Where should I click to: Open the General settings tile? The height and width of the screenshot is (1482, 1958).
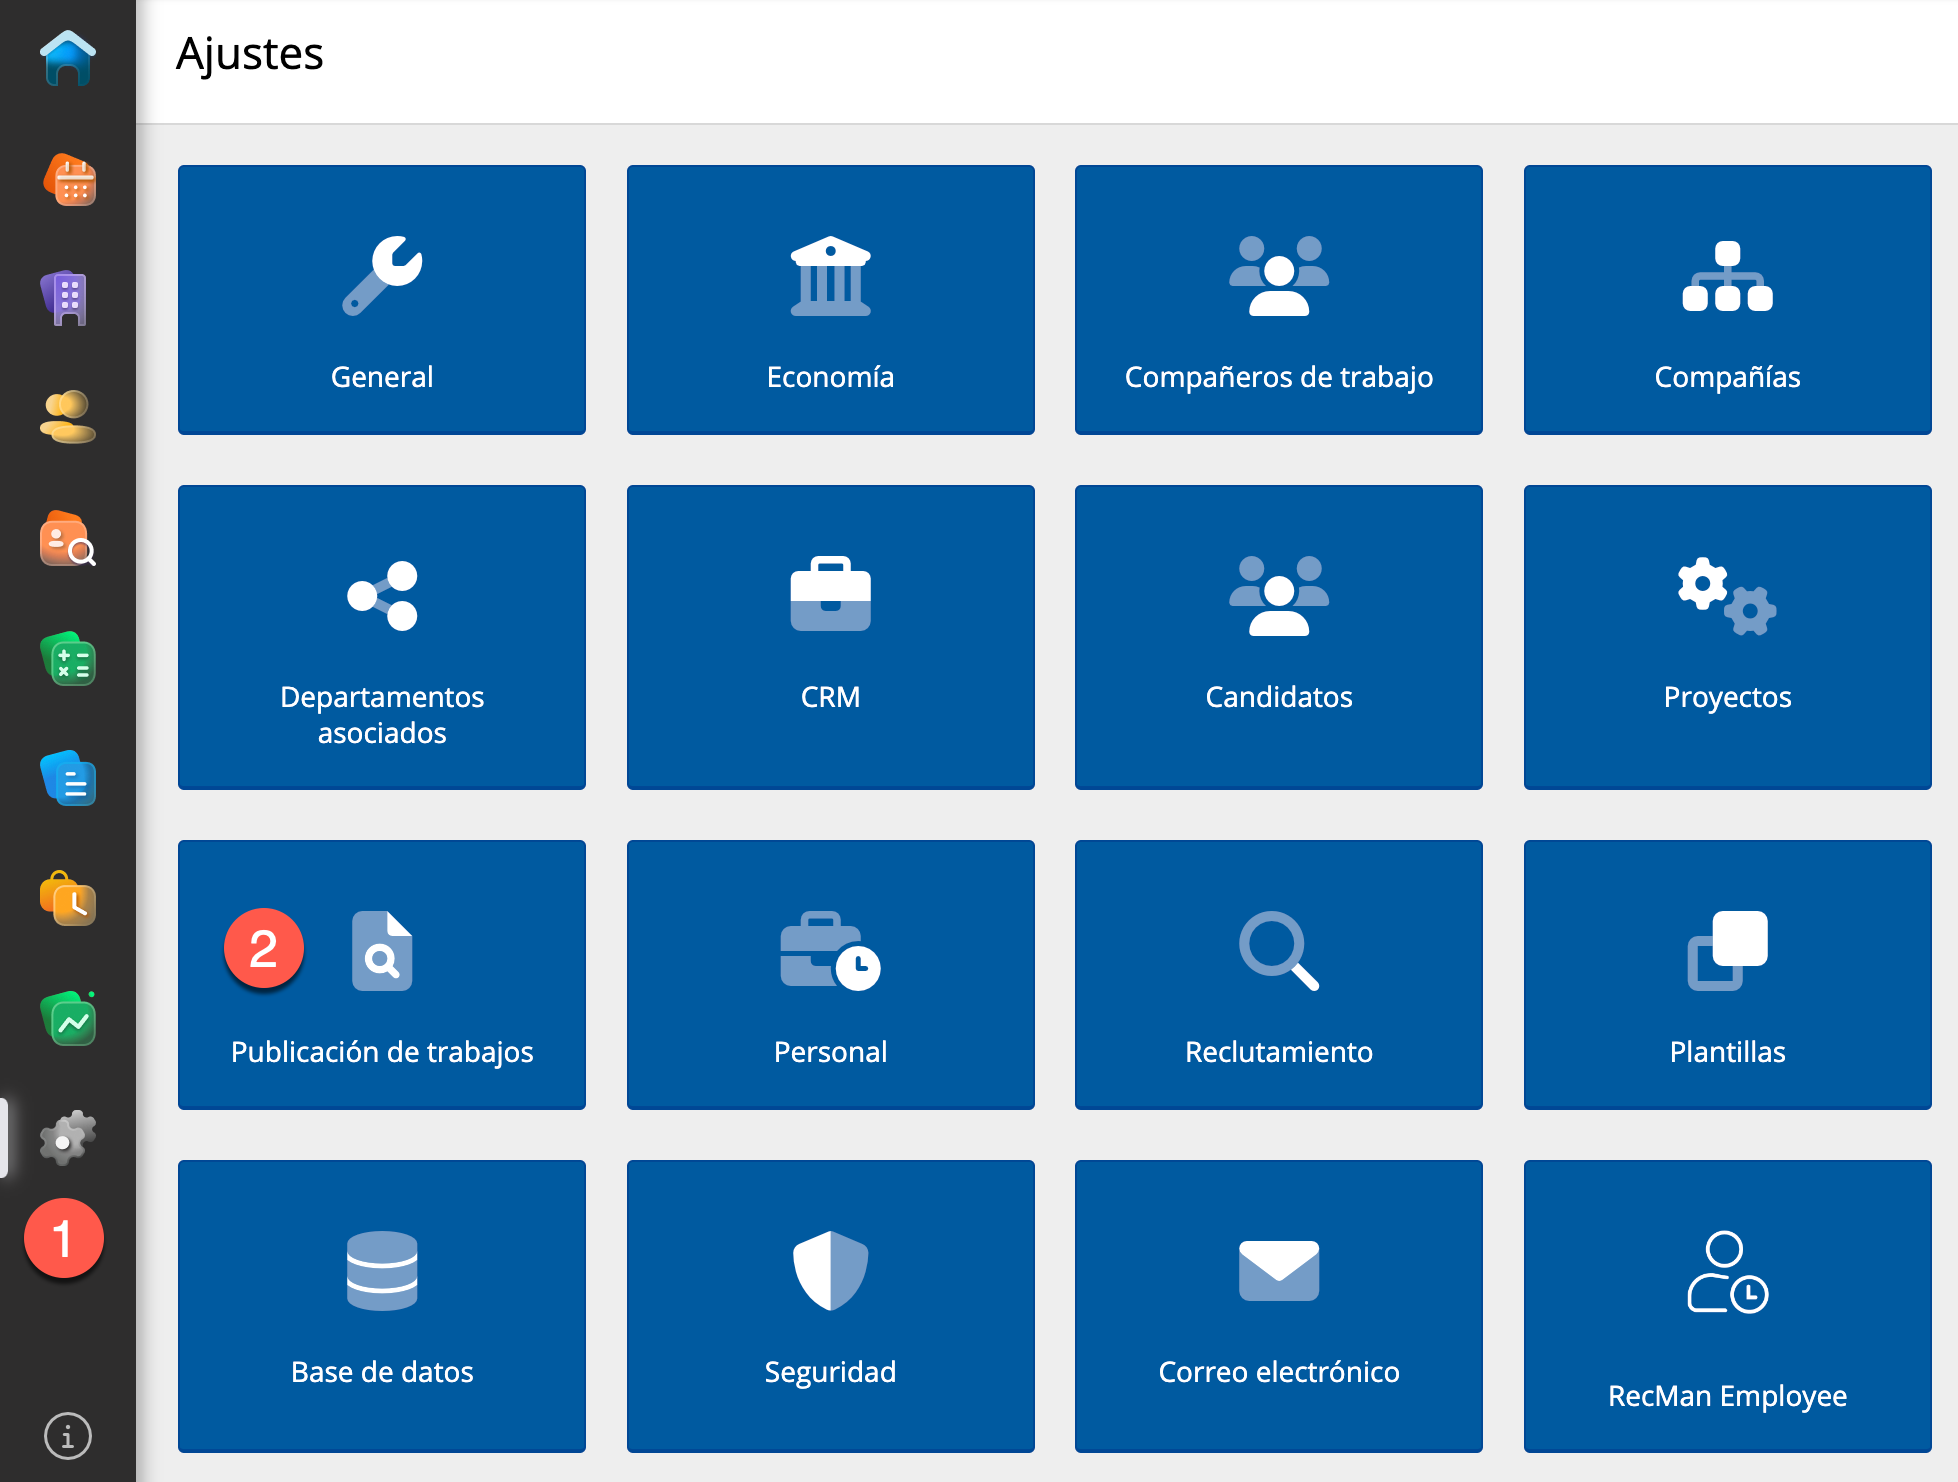(x=382, y=300)
